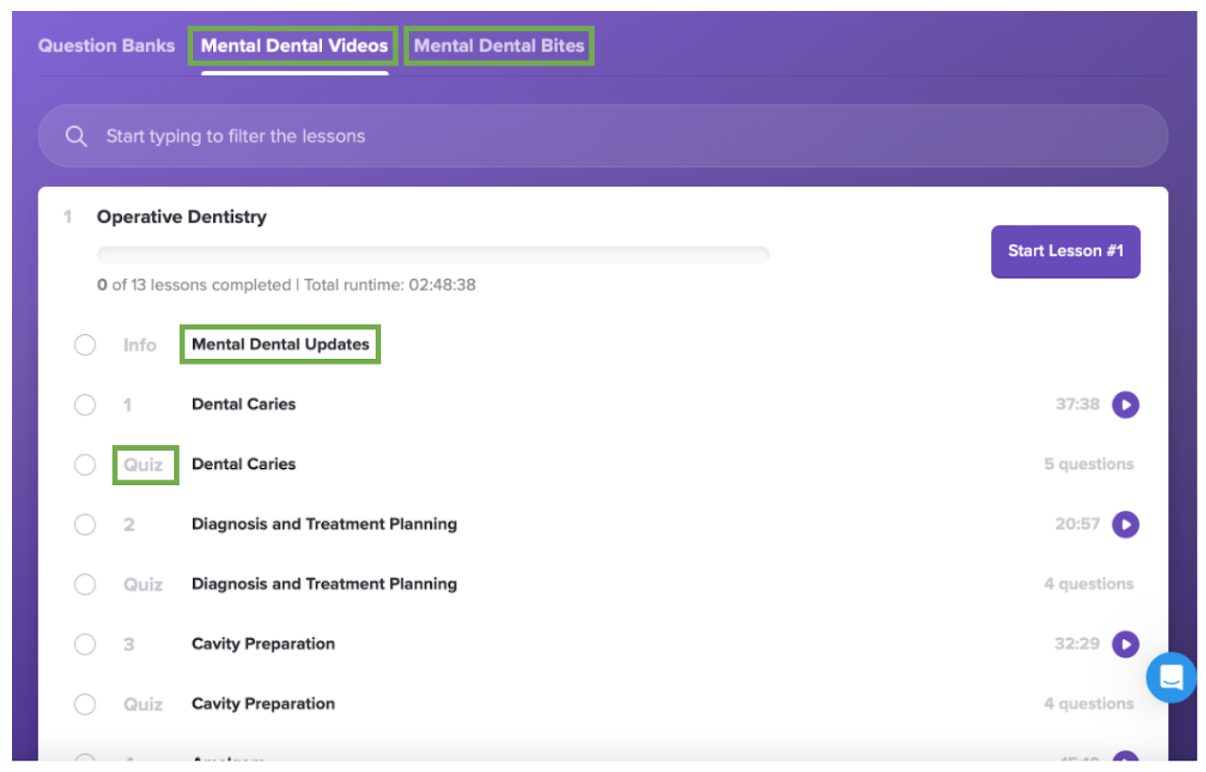Click the 37:38 duration text
This screenshot has width=1206, height=772.
point(1078,404)
